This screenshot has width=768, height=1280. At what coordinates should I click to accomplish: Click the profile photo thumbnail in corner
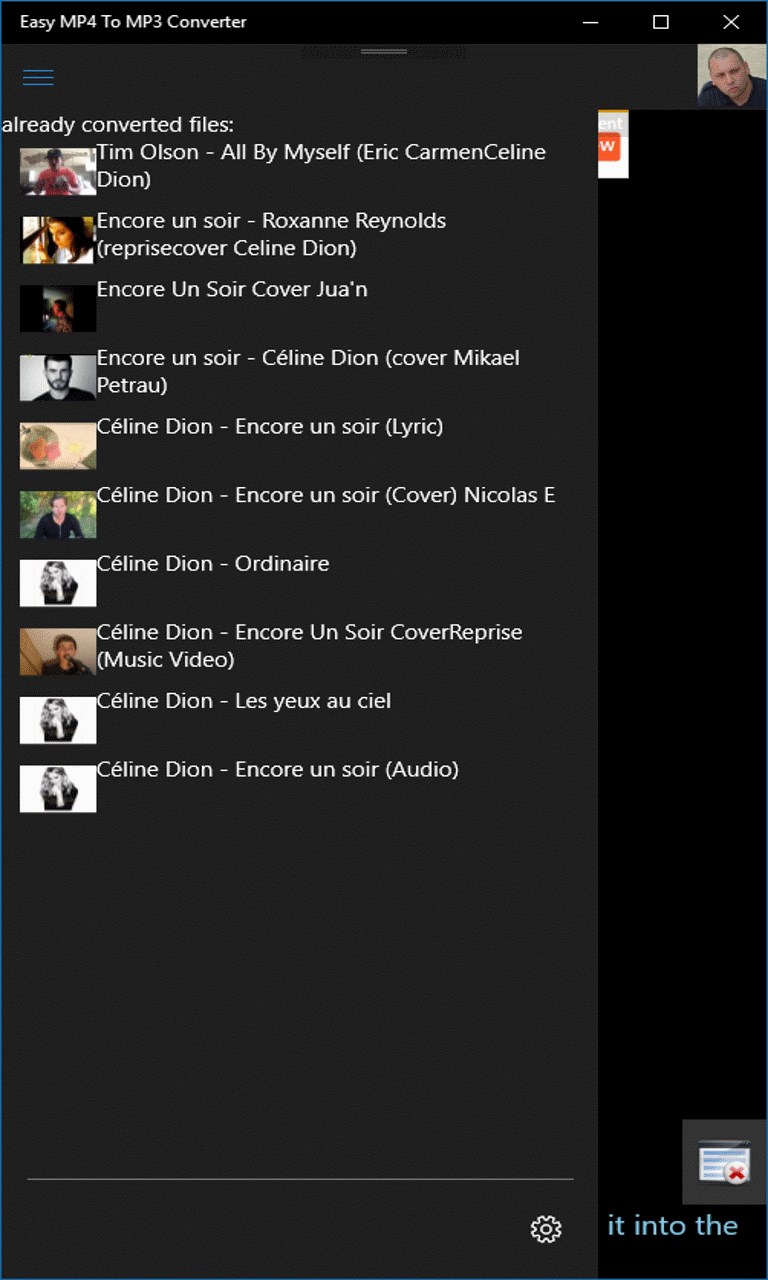point(732,76)
